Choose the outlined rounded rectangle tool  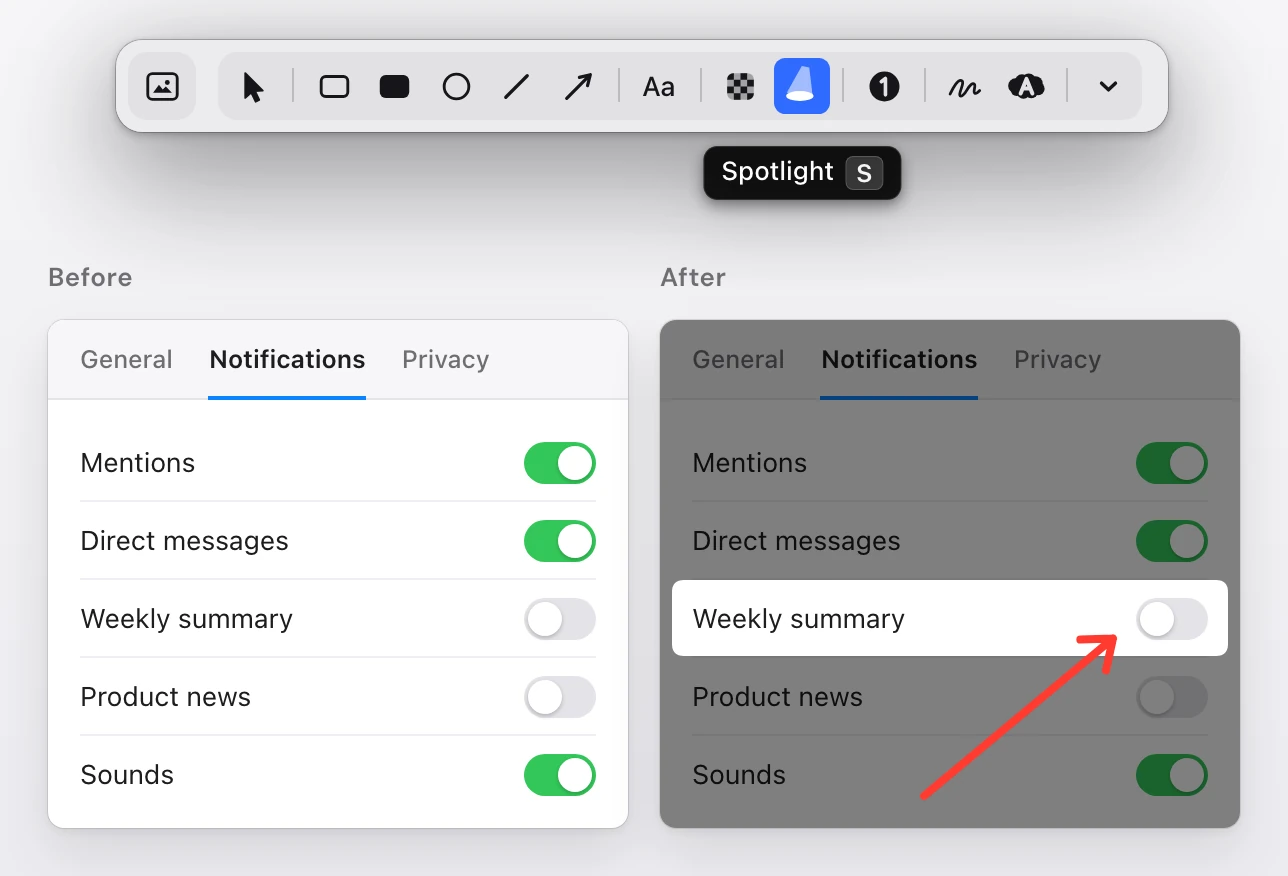coord(334,87)
